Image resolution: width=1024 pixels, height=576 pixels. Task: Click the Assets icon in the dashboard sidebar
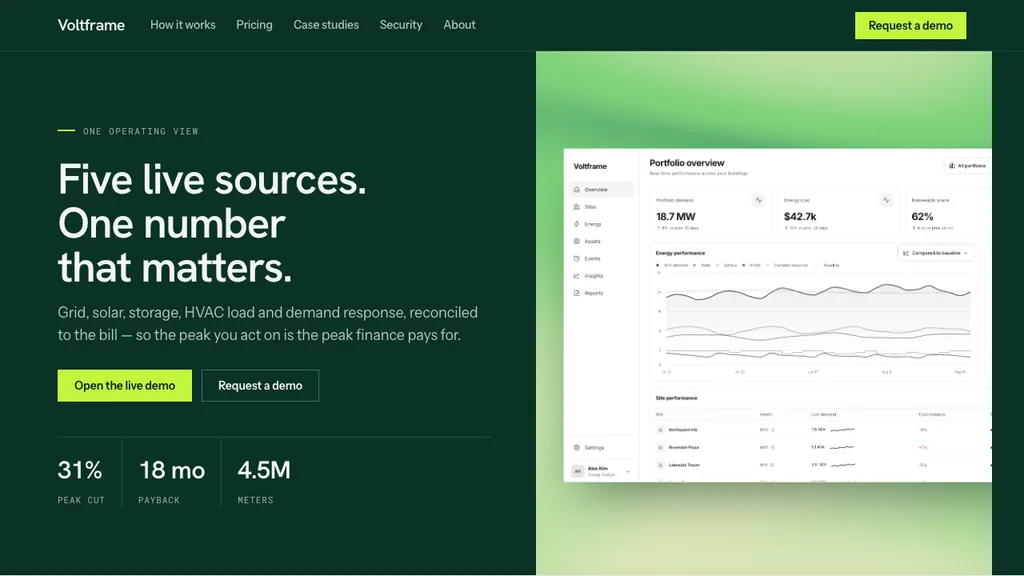[577, 241]
